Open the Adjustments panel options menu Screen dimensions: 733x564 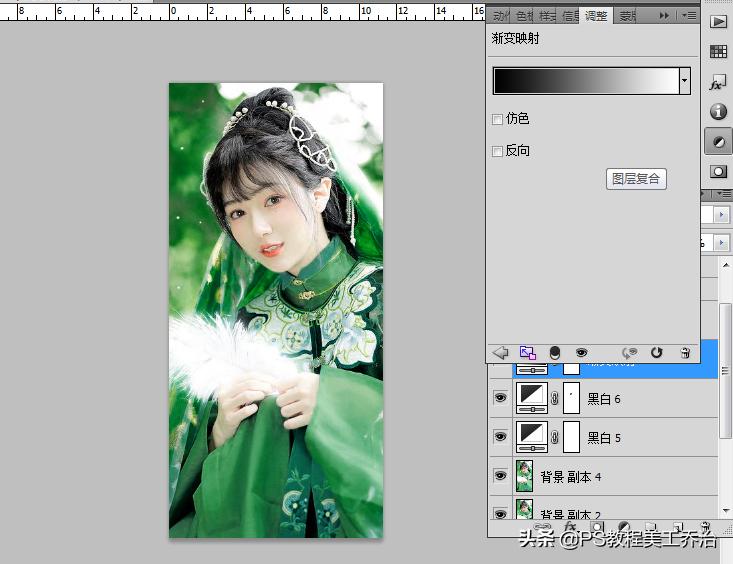pyautogui.click(x=689, y=16)
